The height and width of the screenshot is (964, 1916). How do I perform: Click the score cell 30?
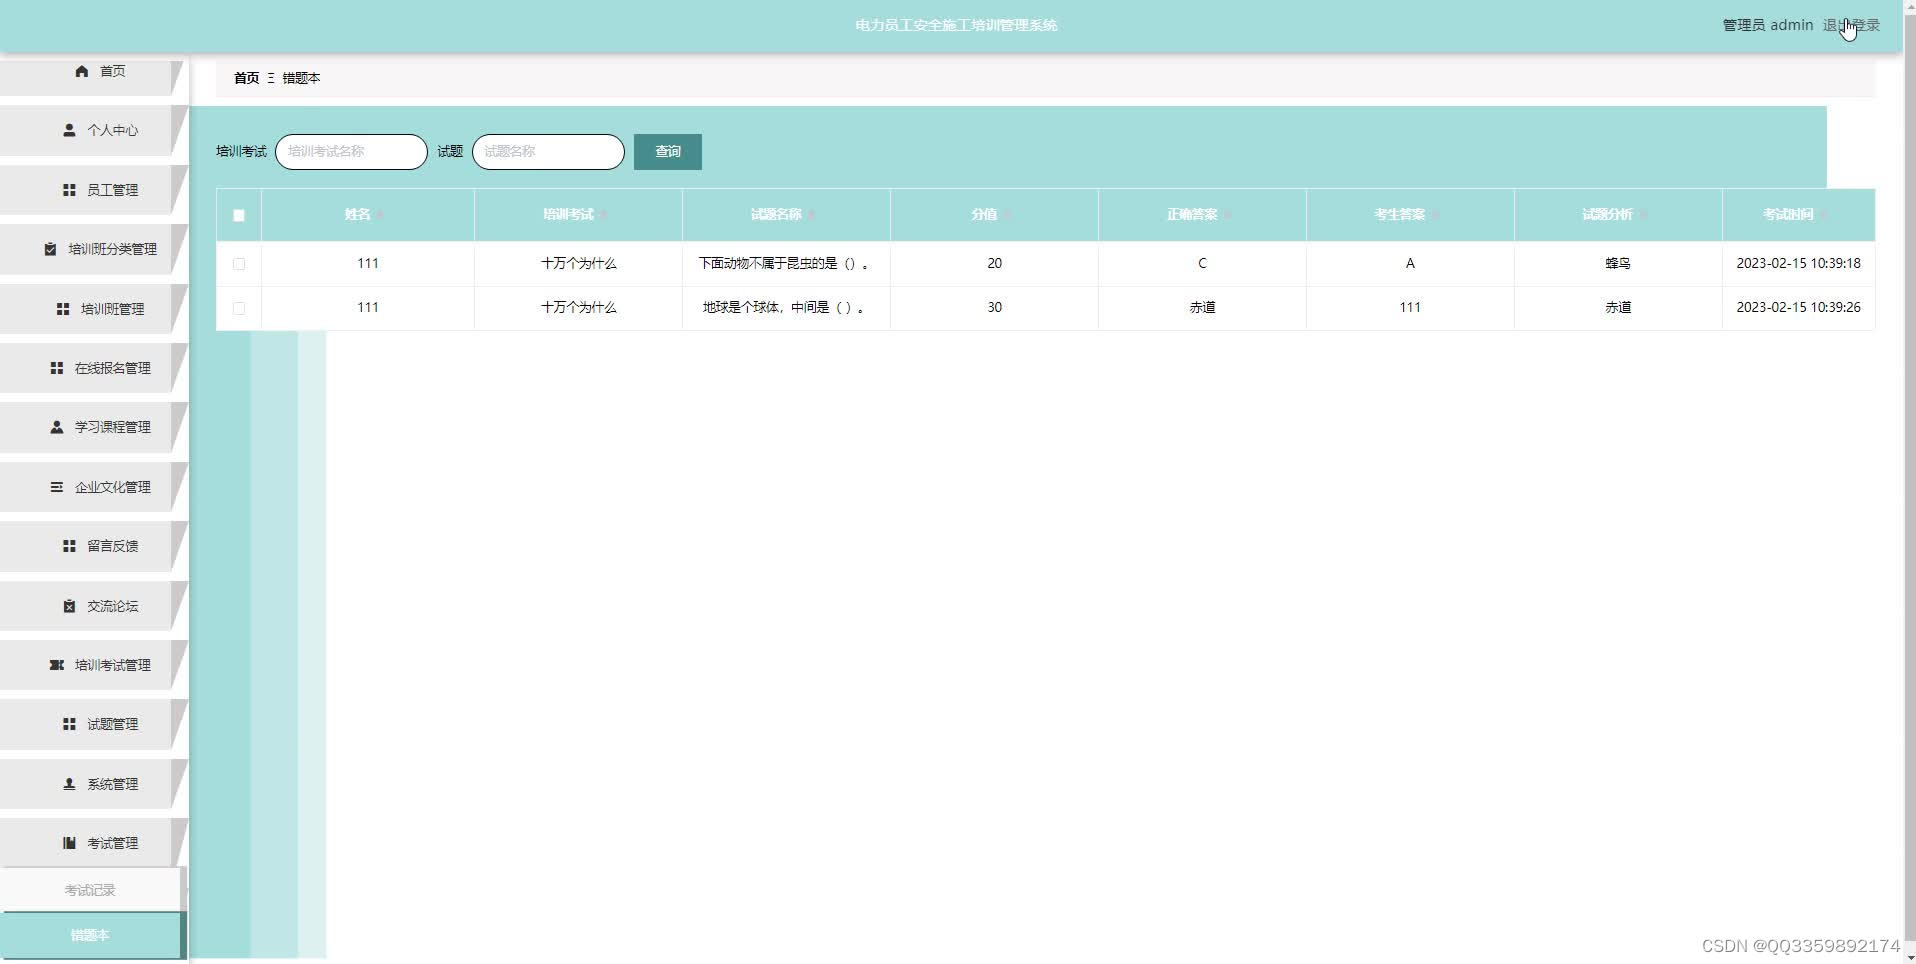click(994, 308)
